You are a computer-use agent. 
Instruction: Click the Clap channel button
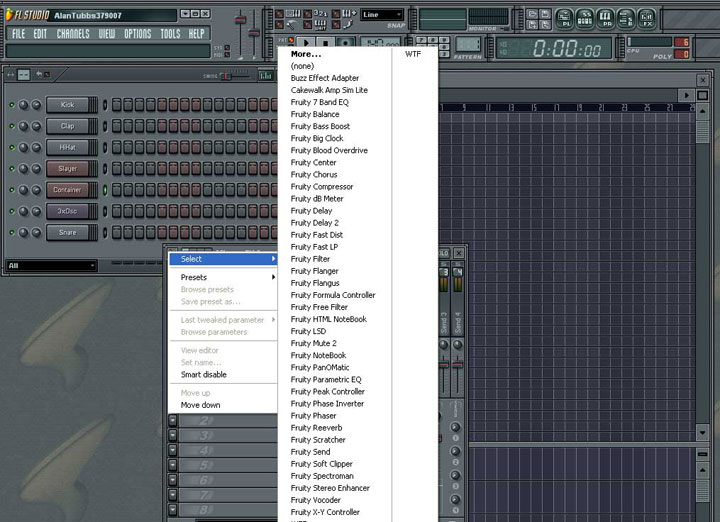pos(68,126)
